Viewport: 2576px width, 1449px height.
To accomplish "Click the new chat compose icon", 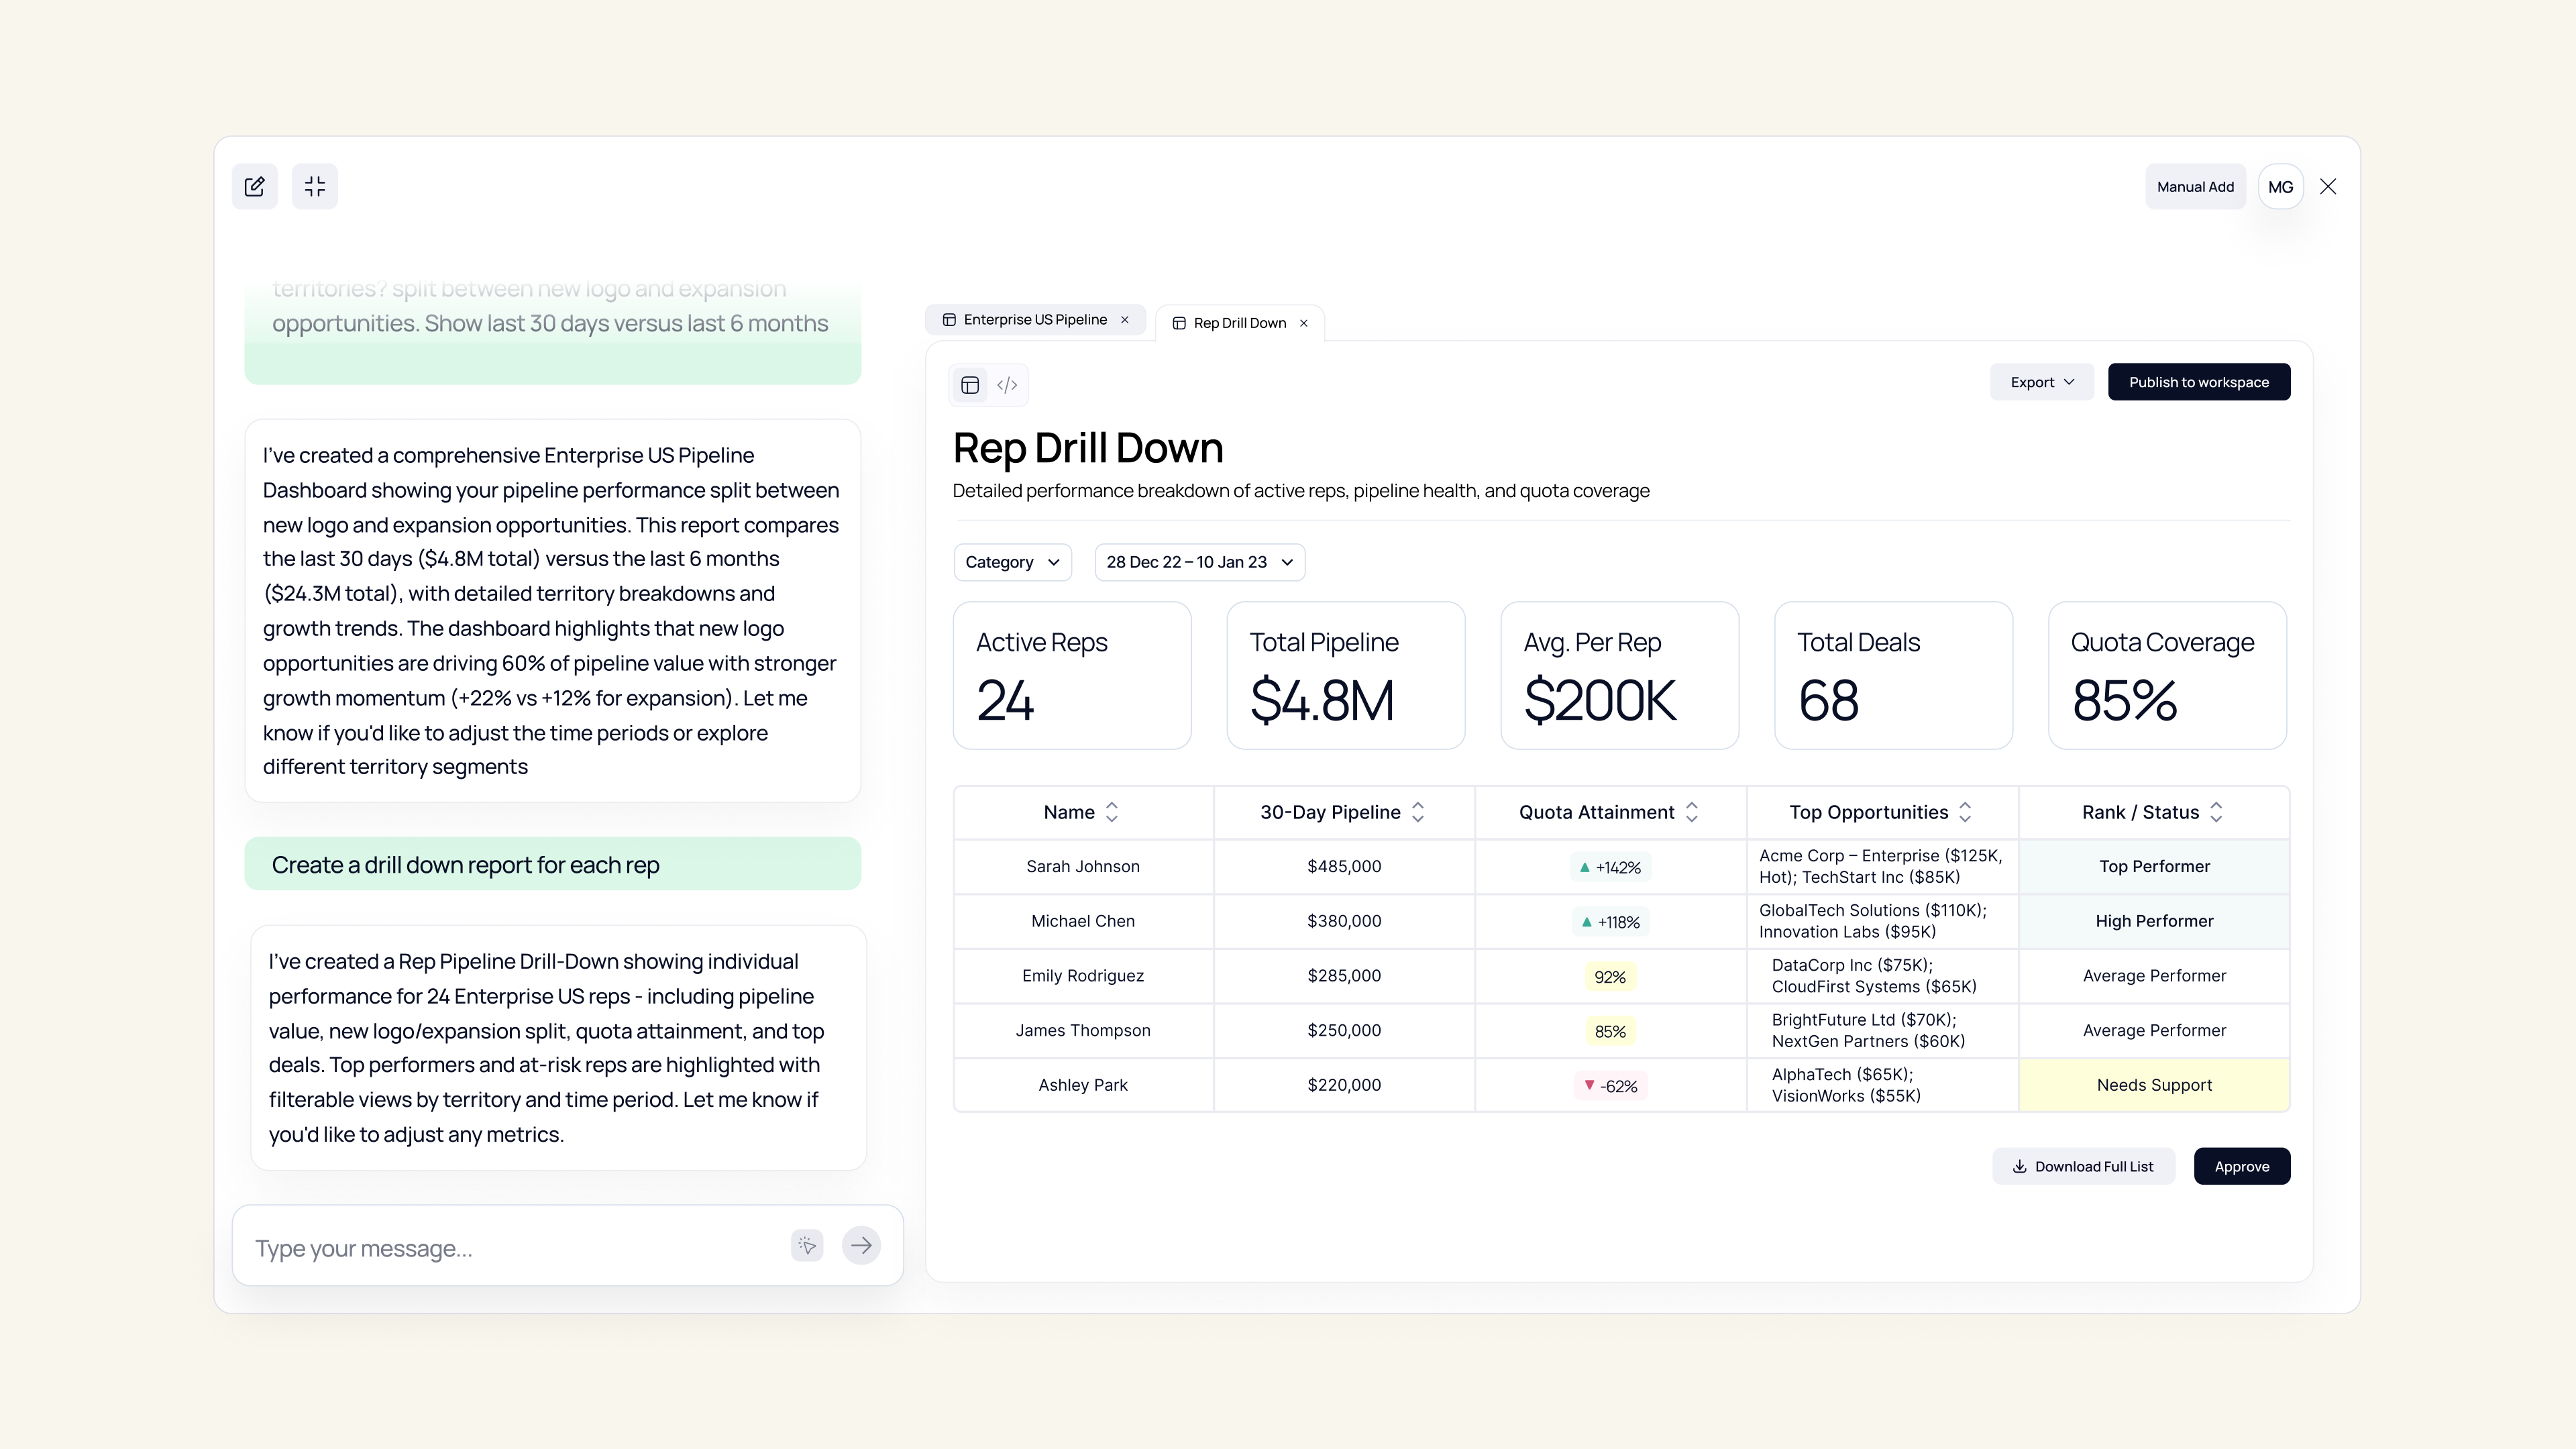I will [254, 186].
